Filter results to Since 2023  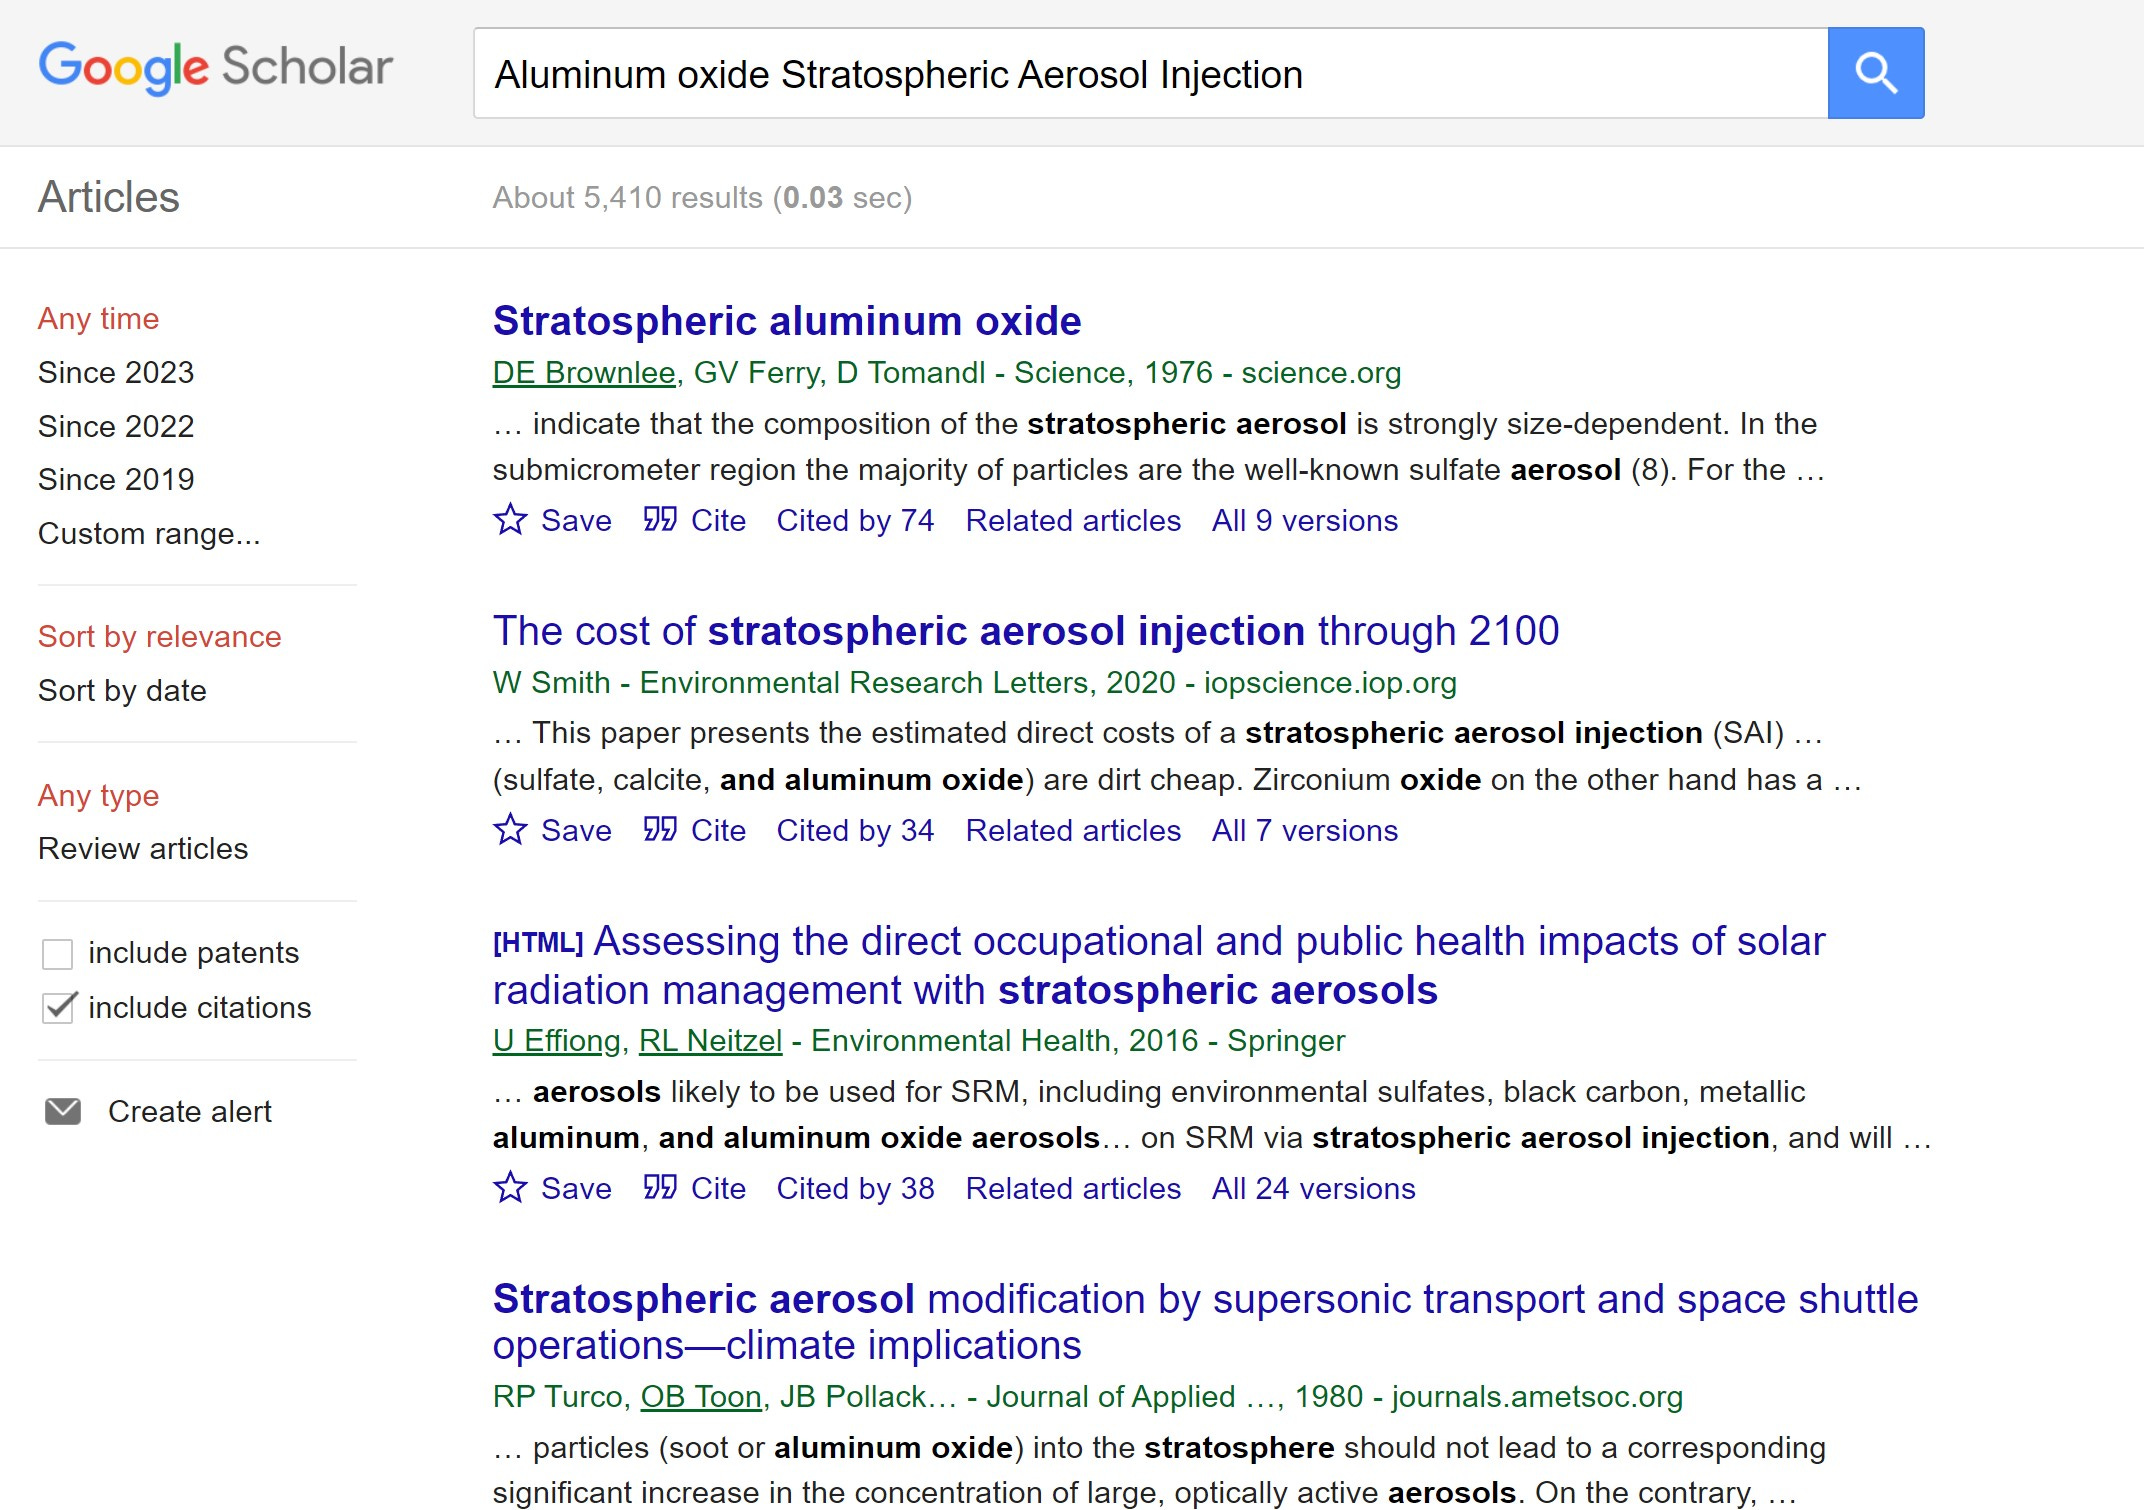click(x=116, y=372)
